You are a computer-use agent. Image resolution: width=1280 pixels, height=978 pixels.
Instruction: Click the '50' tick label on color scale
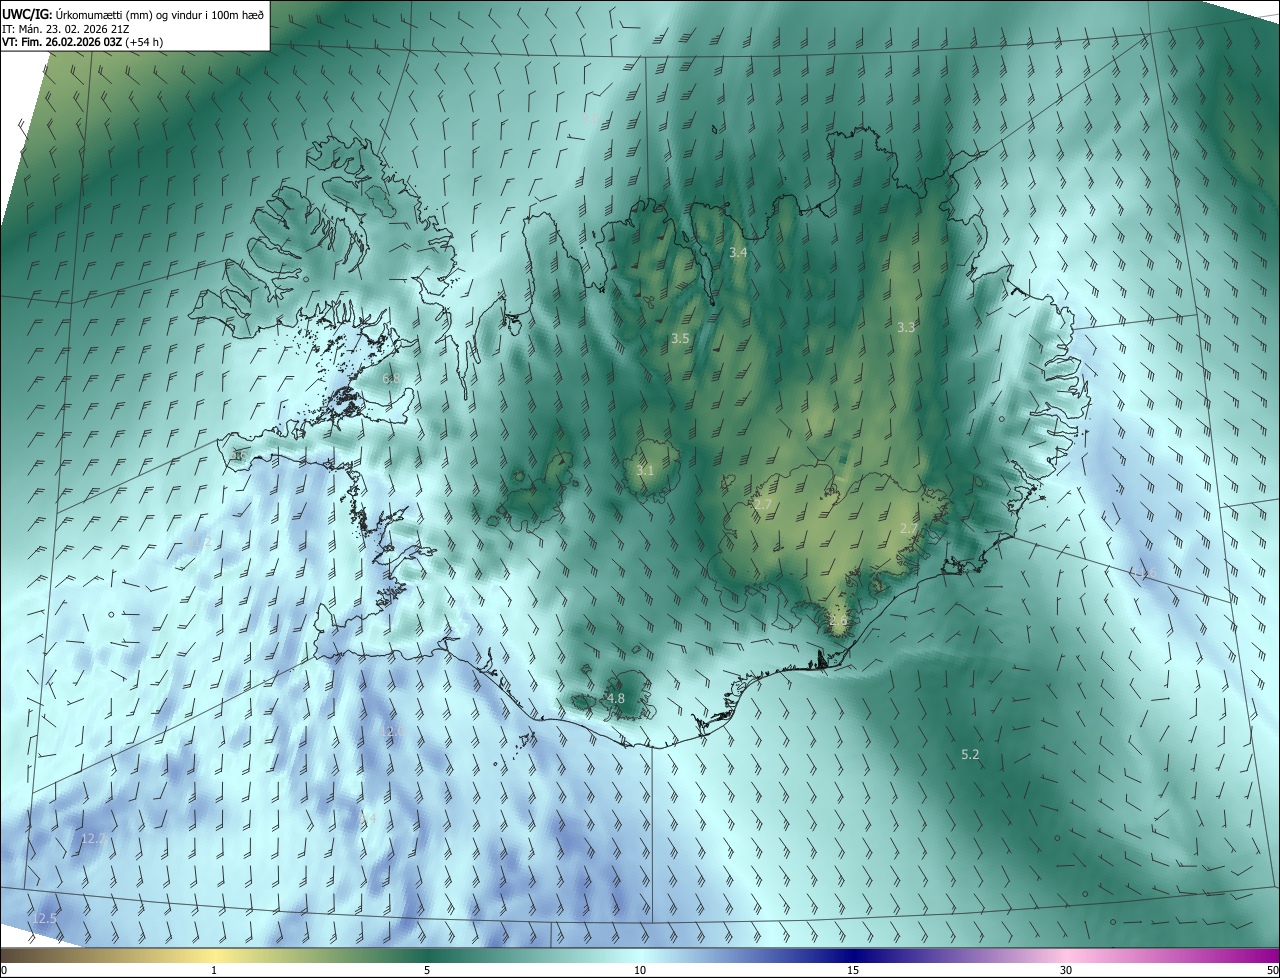1272,970
